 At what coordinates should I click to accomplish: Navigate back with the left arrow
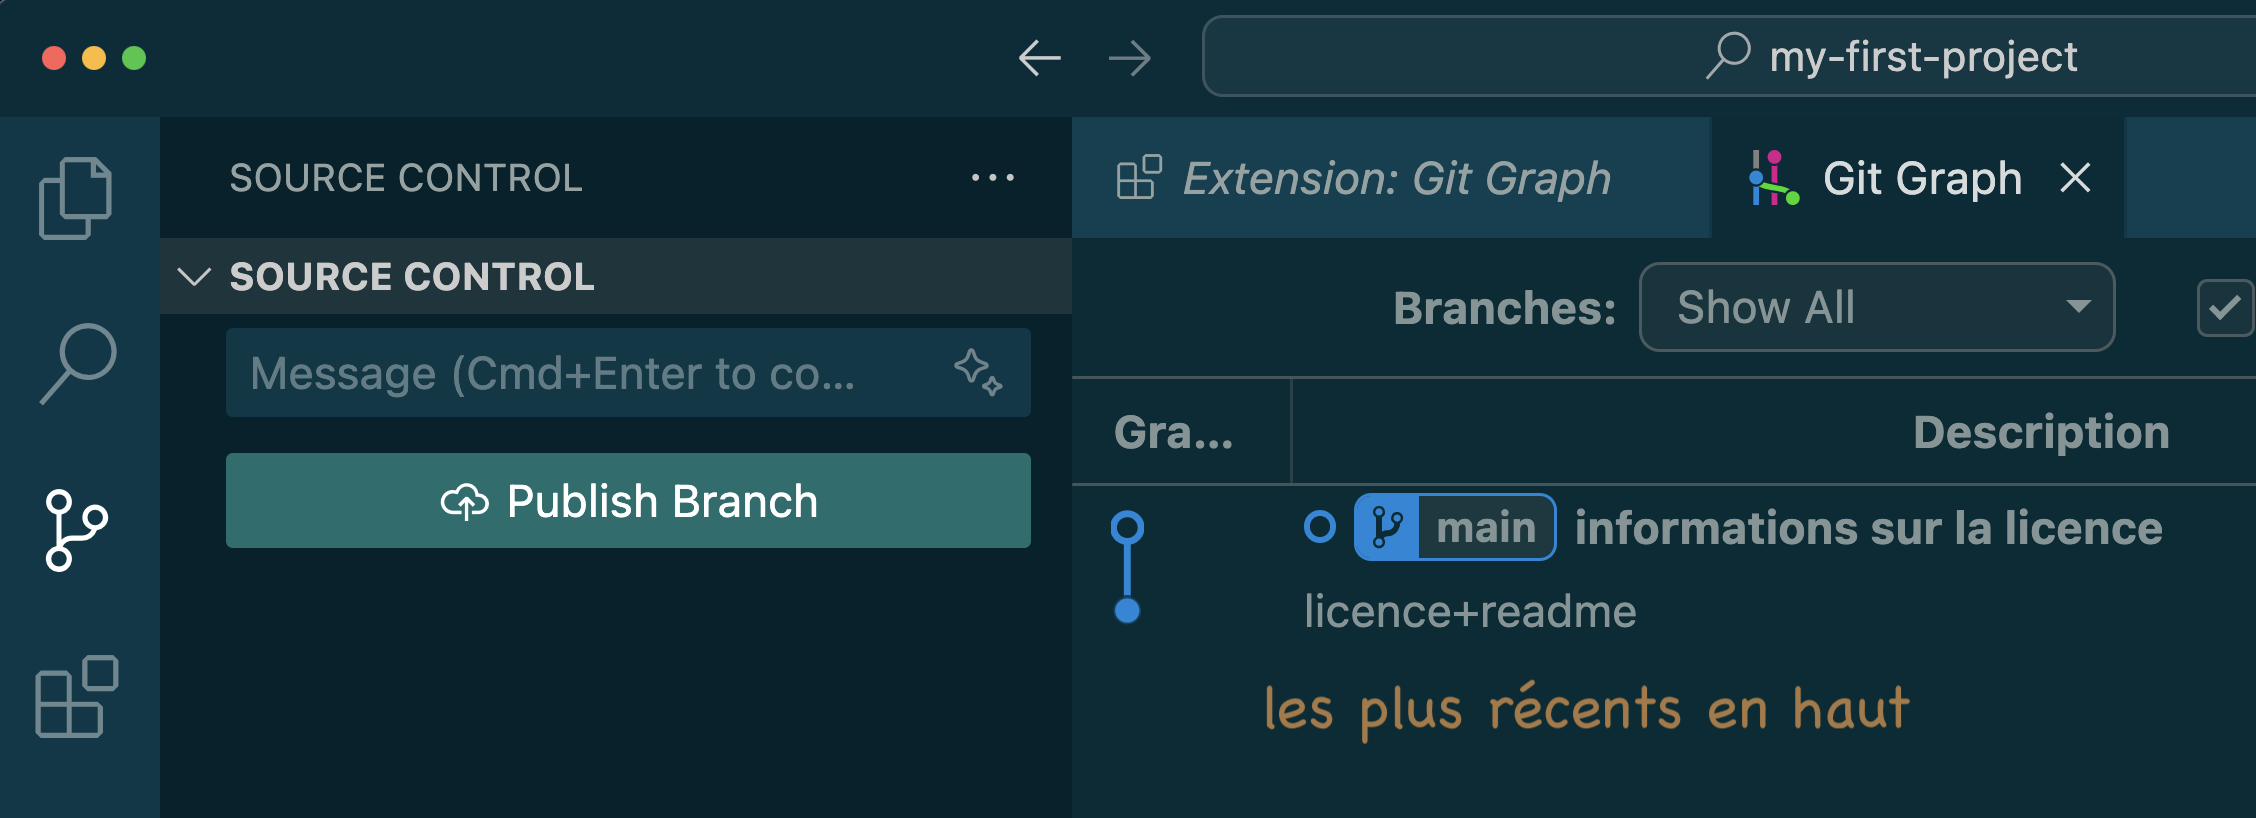pos(1039,58)
